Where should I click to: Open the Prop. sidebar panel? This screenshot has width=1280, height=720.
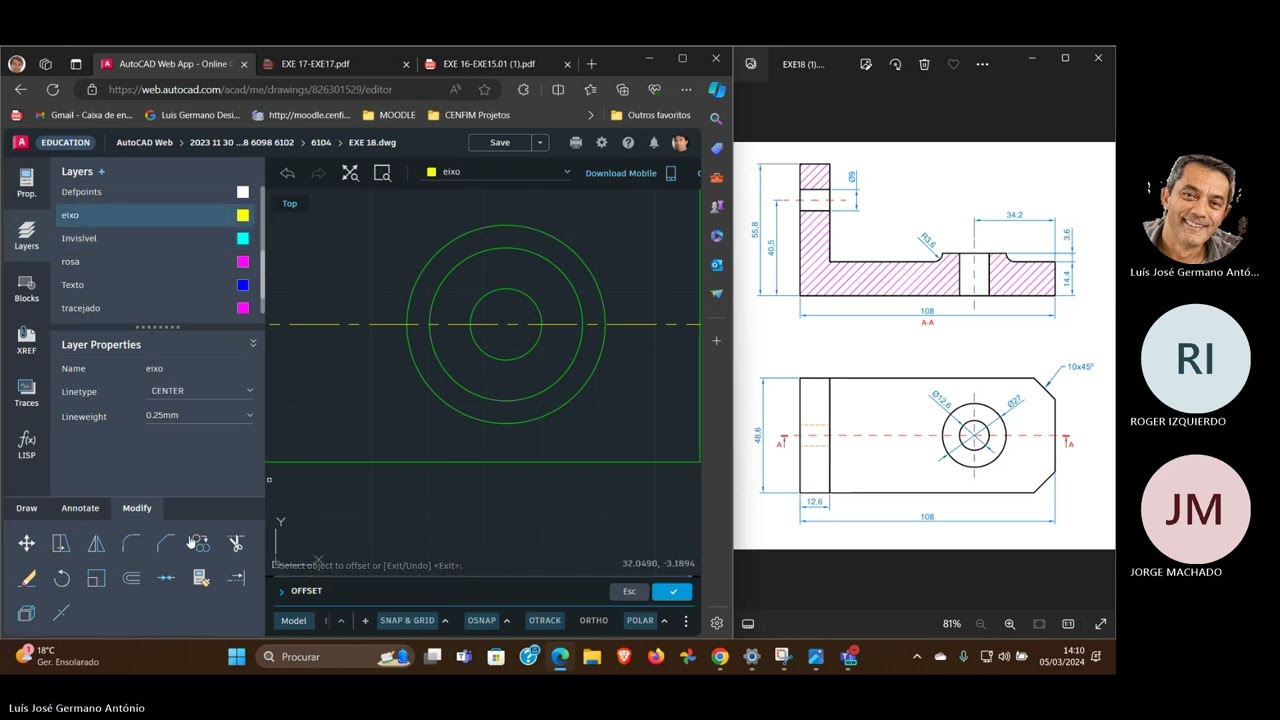(27, 182)
